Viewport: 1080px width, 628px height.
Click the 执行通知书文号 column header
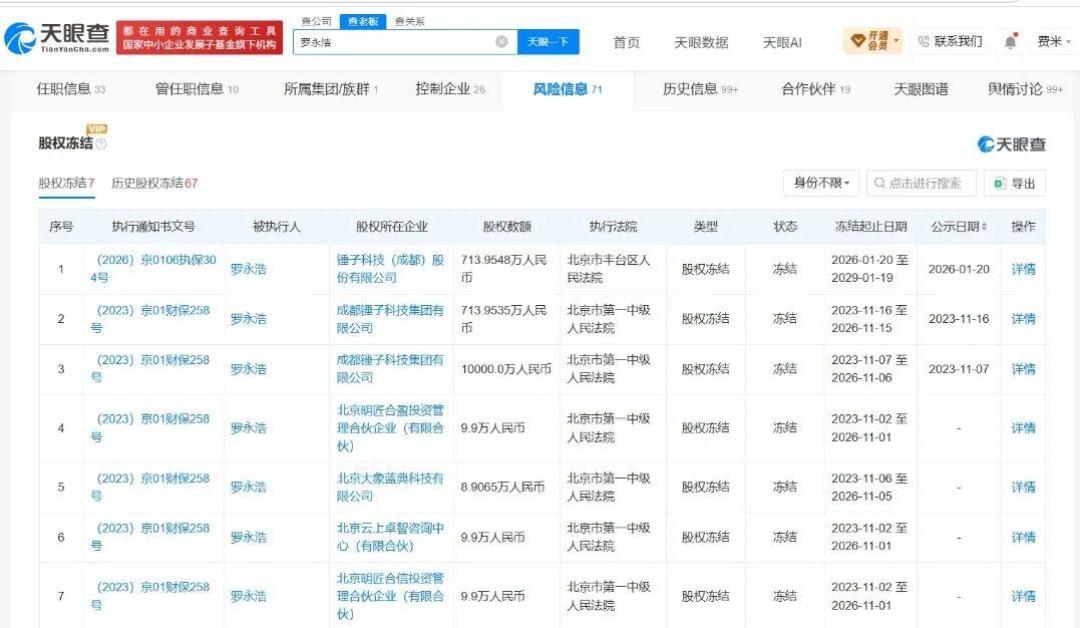click(153, 227)
